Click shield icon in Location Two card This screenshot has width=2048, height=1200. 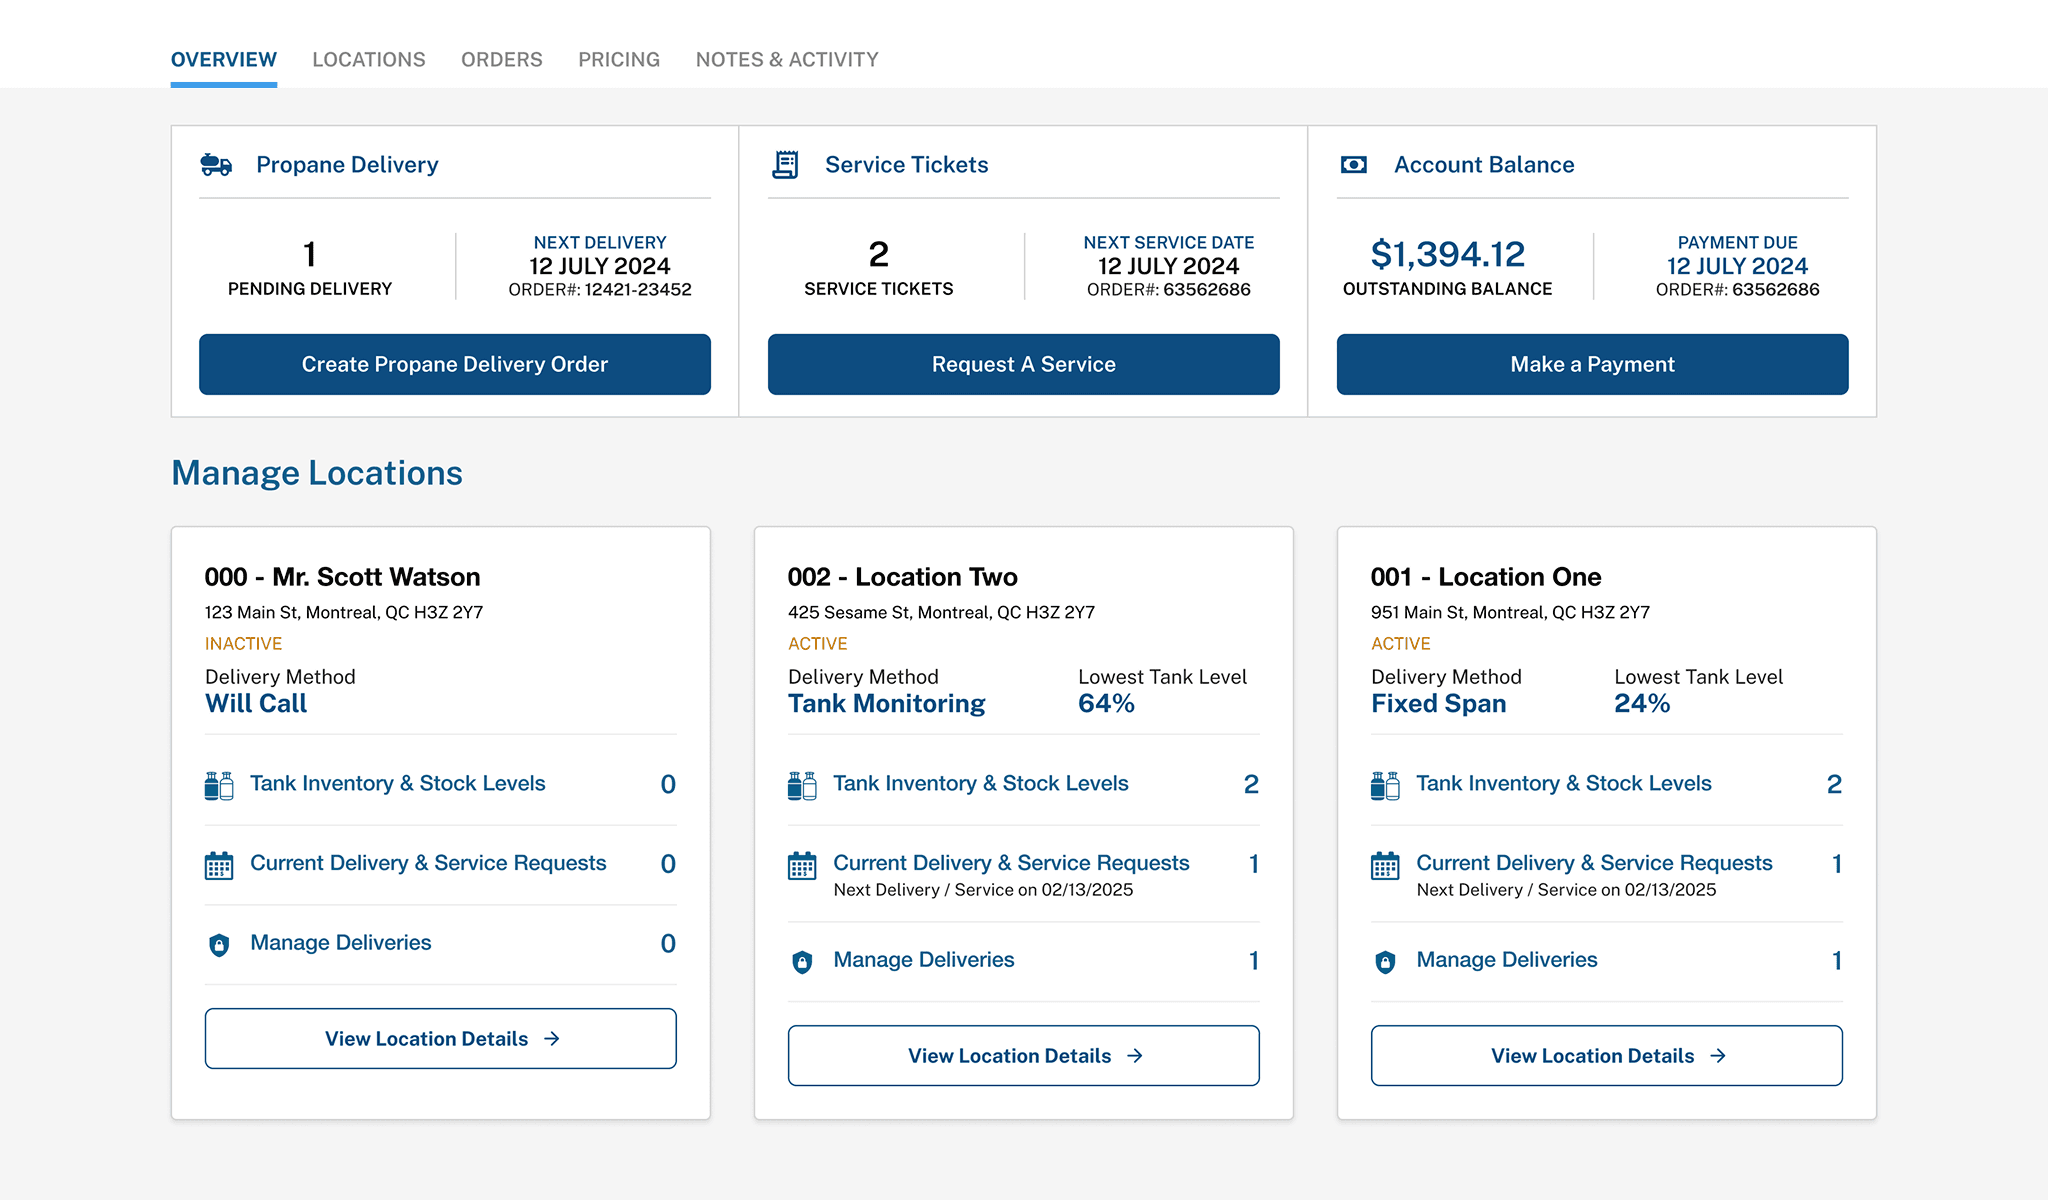coord(802,962)
